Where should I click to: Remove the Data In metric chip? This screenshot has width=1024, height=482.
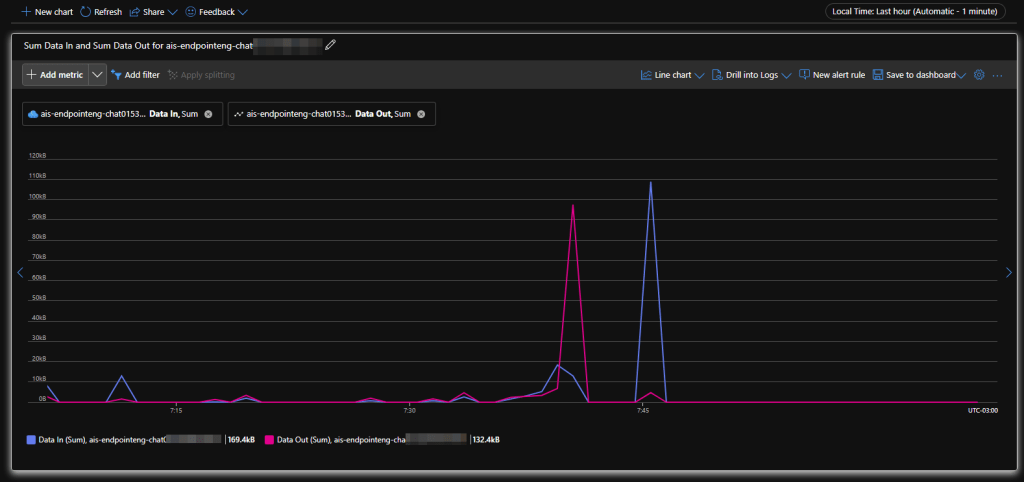pos(208,114)
